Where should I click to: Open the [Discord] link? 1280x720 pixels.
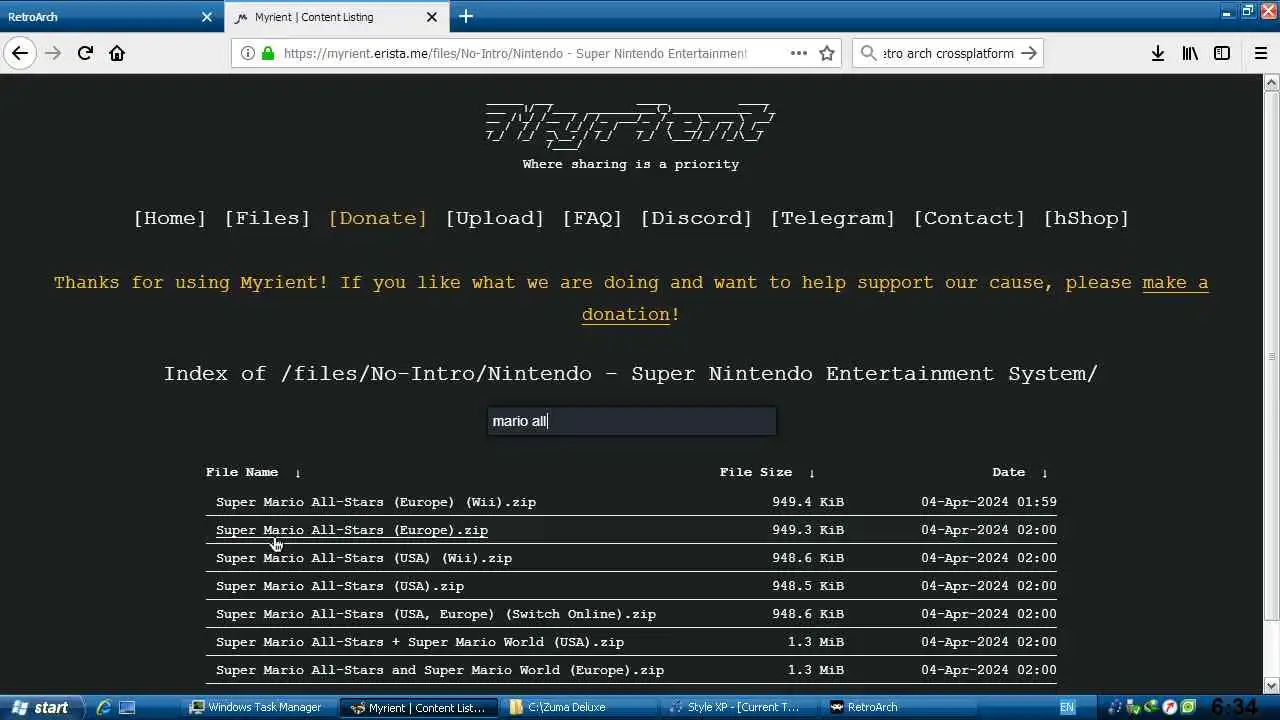coord(696,218)
